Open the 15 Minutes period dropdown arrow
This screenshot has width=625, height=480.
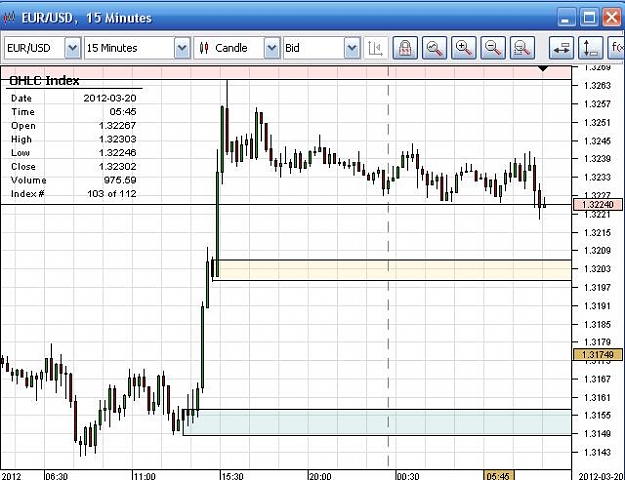(x=182, y=48)
